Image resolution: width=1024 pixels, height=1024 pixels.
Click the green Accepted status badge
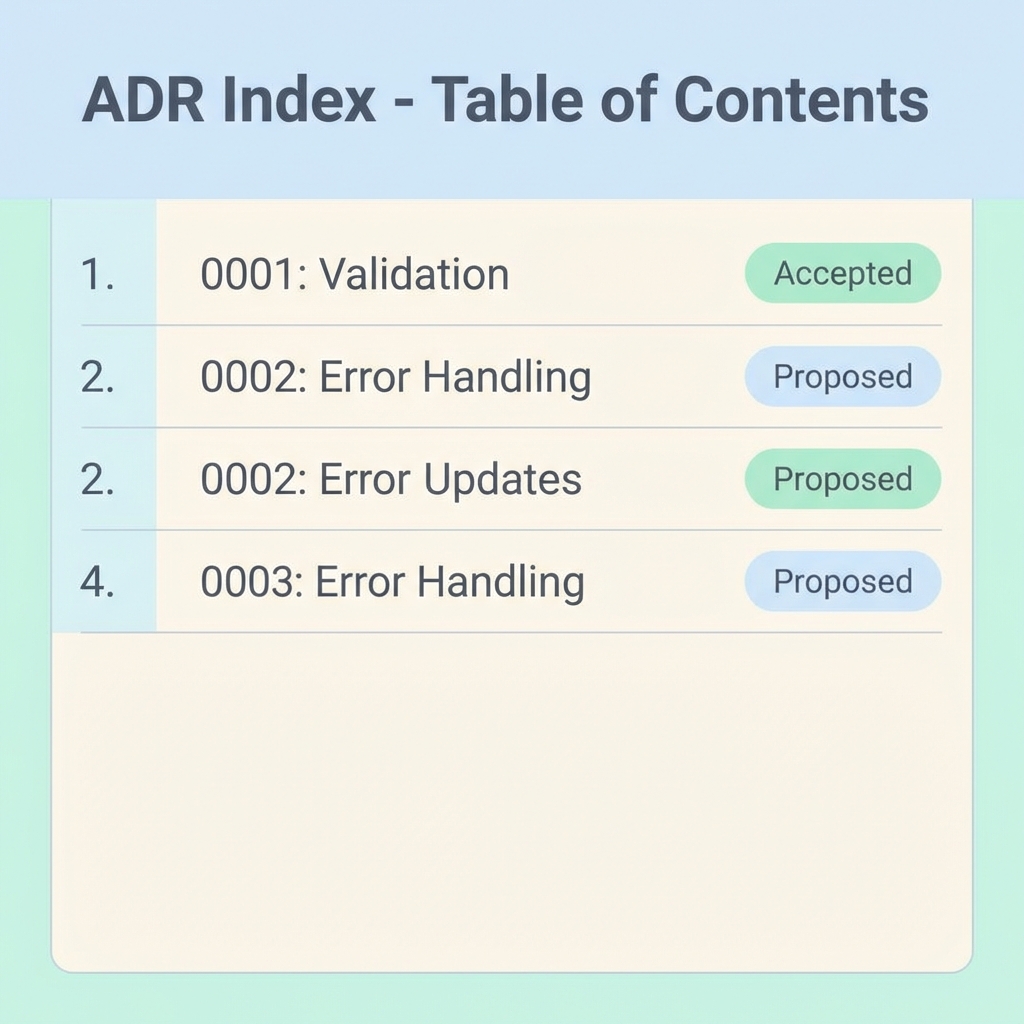(842, 273)
